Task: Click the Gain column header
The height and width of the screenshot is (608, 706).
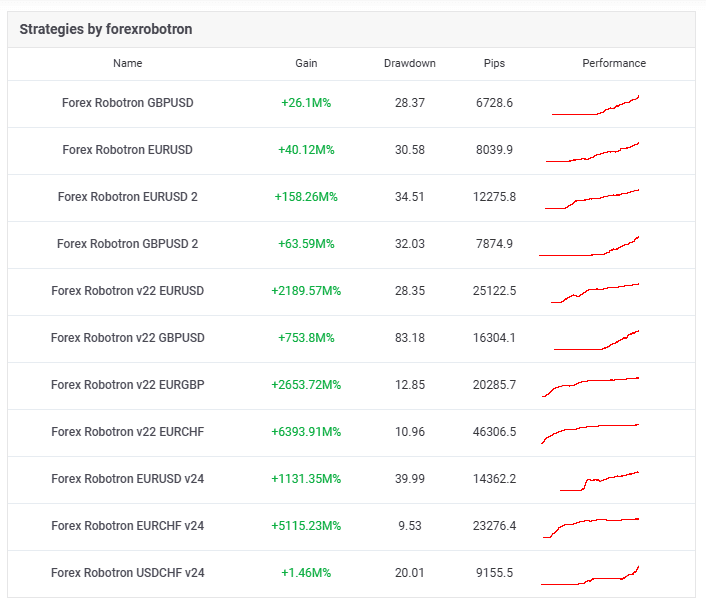Action: [306, 63]
